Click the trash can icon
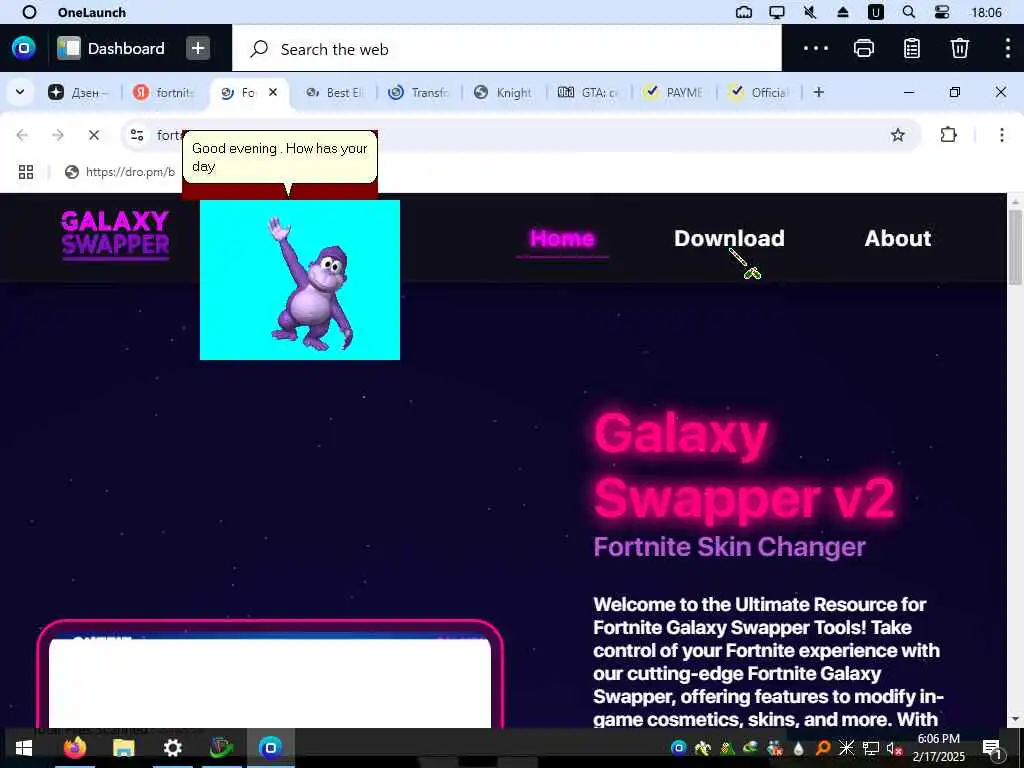 click(x=959, y=48)
